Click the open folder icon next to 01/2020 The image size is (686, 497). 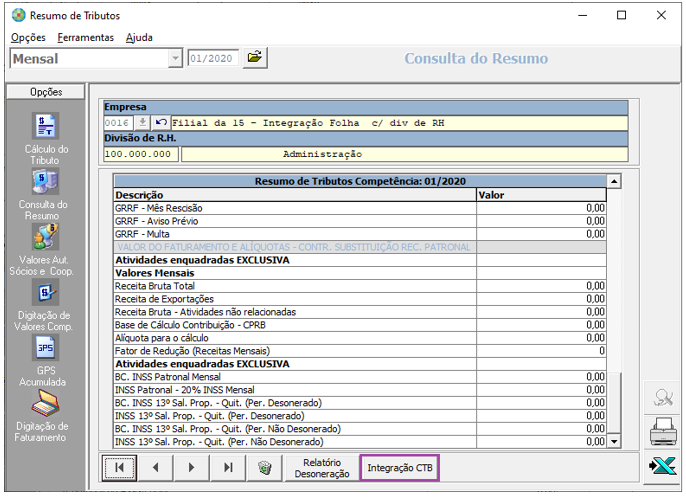click(x=255, y=58)
